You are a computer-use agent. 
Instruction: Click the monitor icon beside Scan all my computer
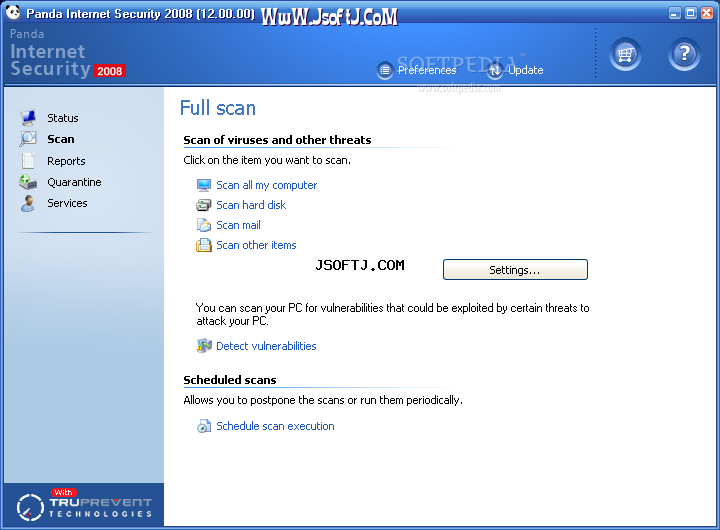203,185
